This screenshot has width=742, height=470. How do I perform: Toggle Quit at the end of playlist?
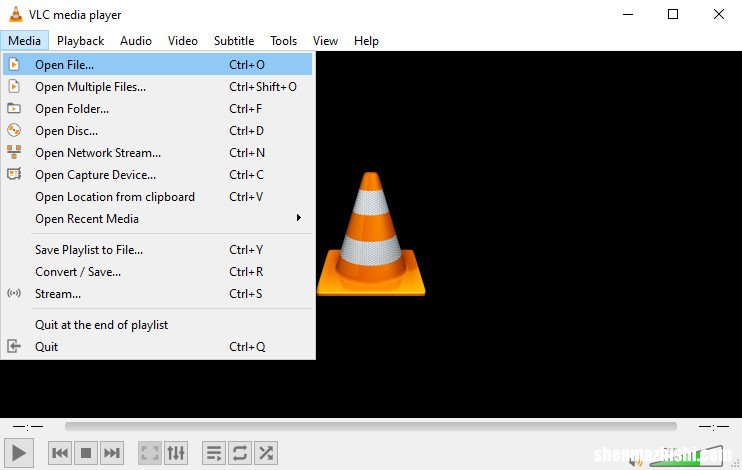(x=158, y=325)
